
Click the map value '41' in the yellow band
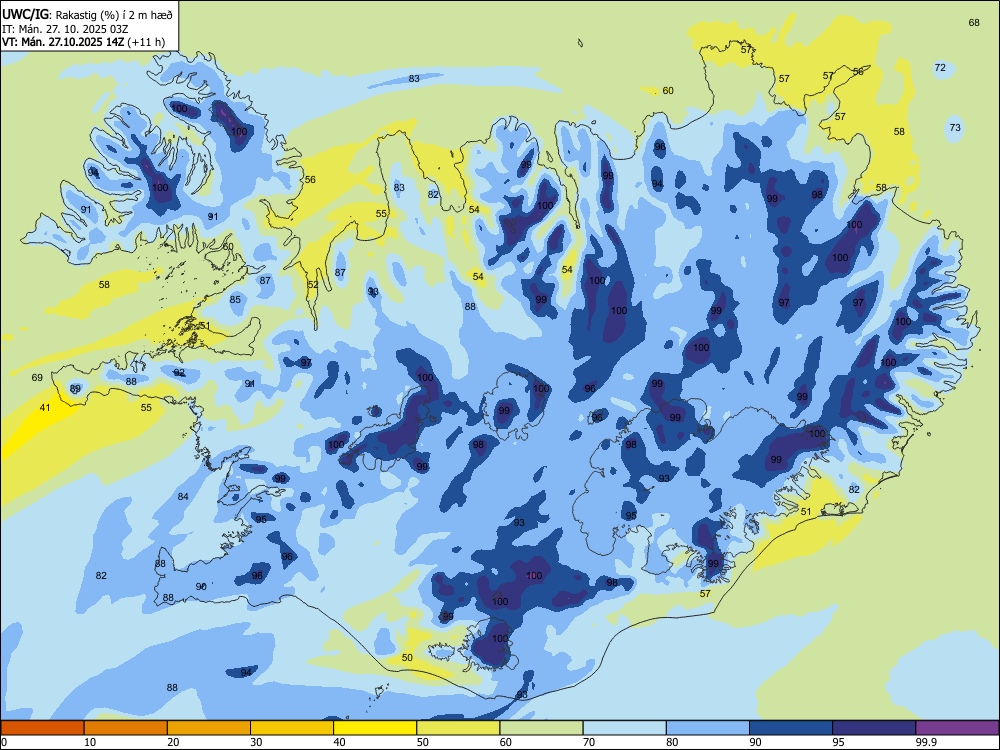coord(45,408)
